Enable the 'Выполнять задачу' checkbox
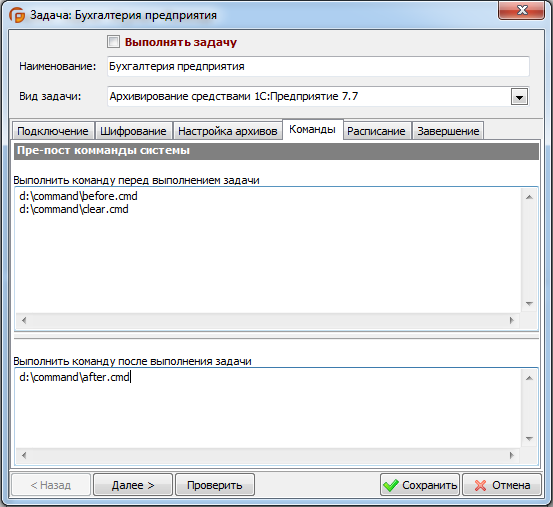 coord(114,42)
